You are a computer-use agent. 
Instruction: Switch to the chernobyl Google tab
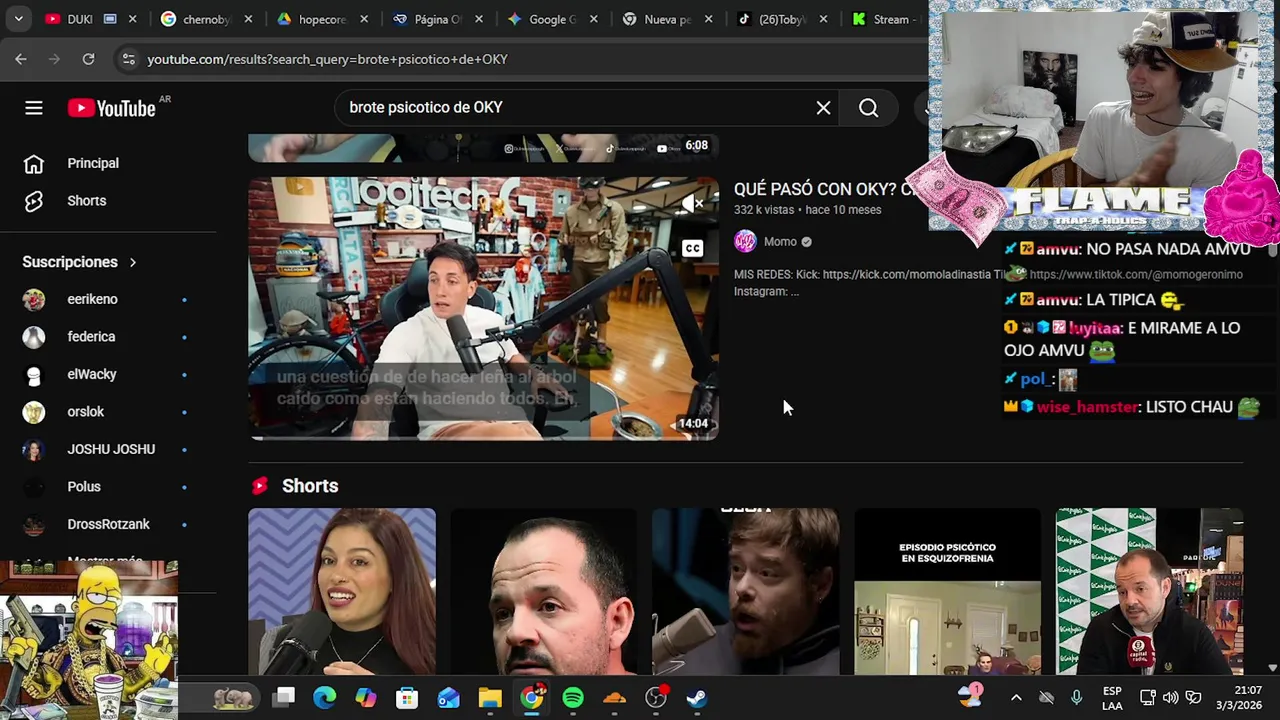206,19
